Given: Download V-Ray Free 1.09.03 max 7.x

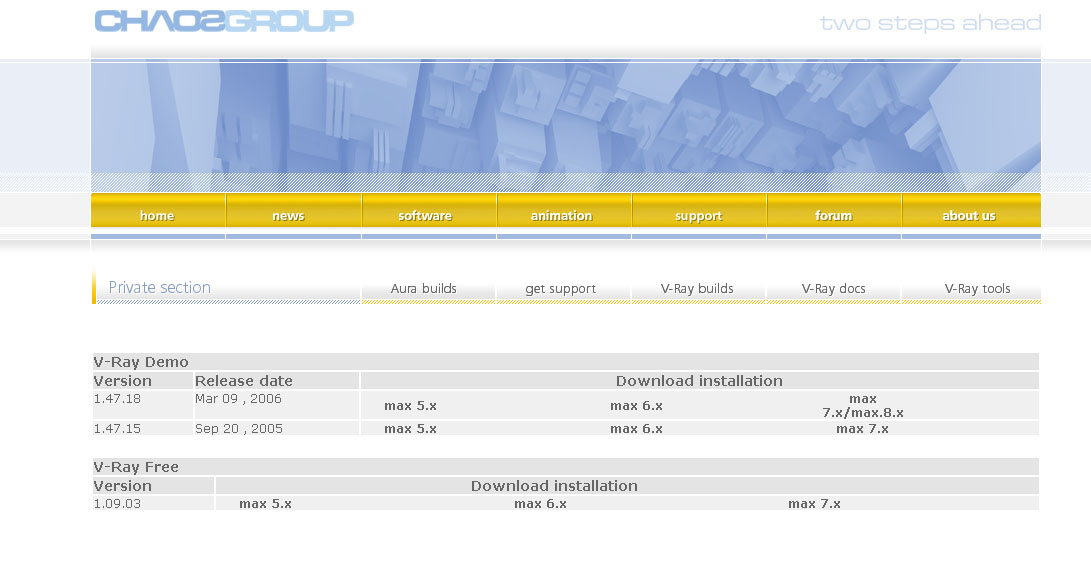Looking at the screenshot, I should pyautogui.click(x=815, y=504).
